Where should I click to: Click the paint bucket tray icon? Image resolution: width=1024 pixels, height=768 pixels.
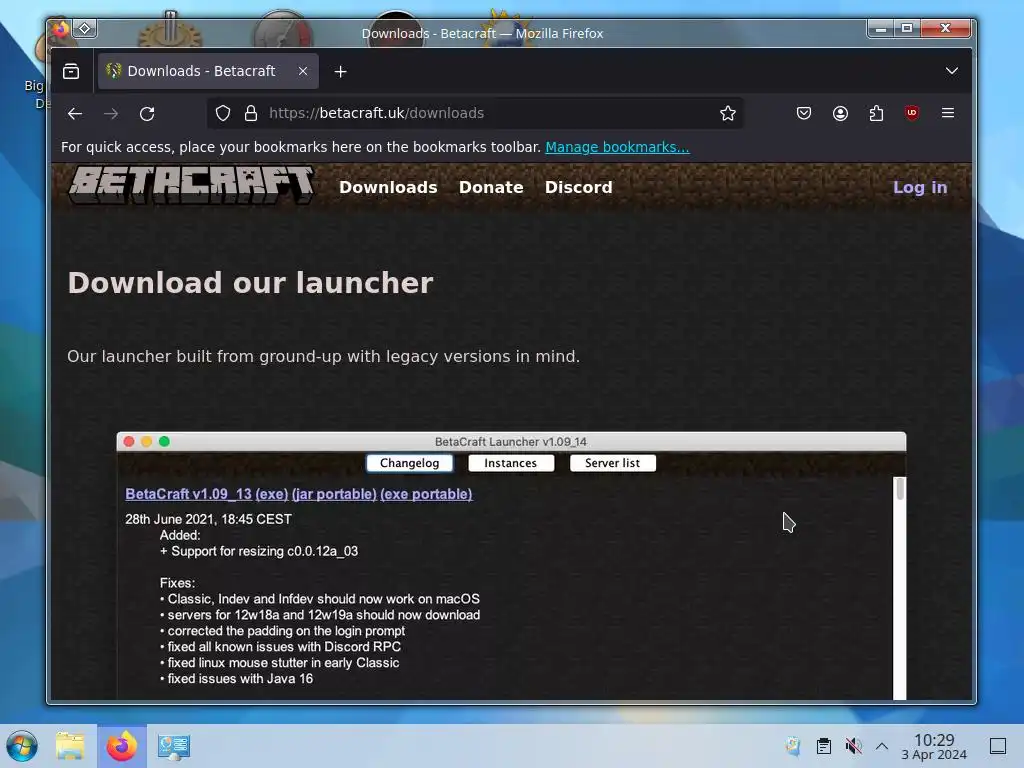[793, 746]
